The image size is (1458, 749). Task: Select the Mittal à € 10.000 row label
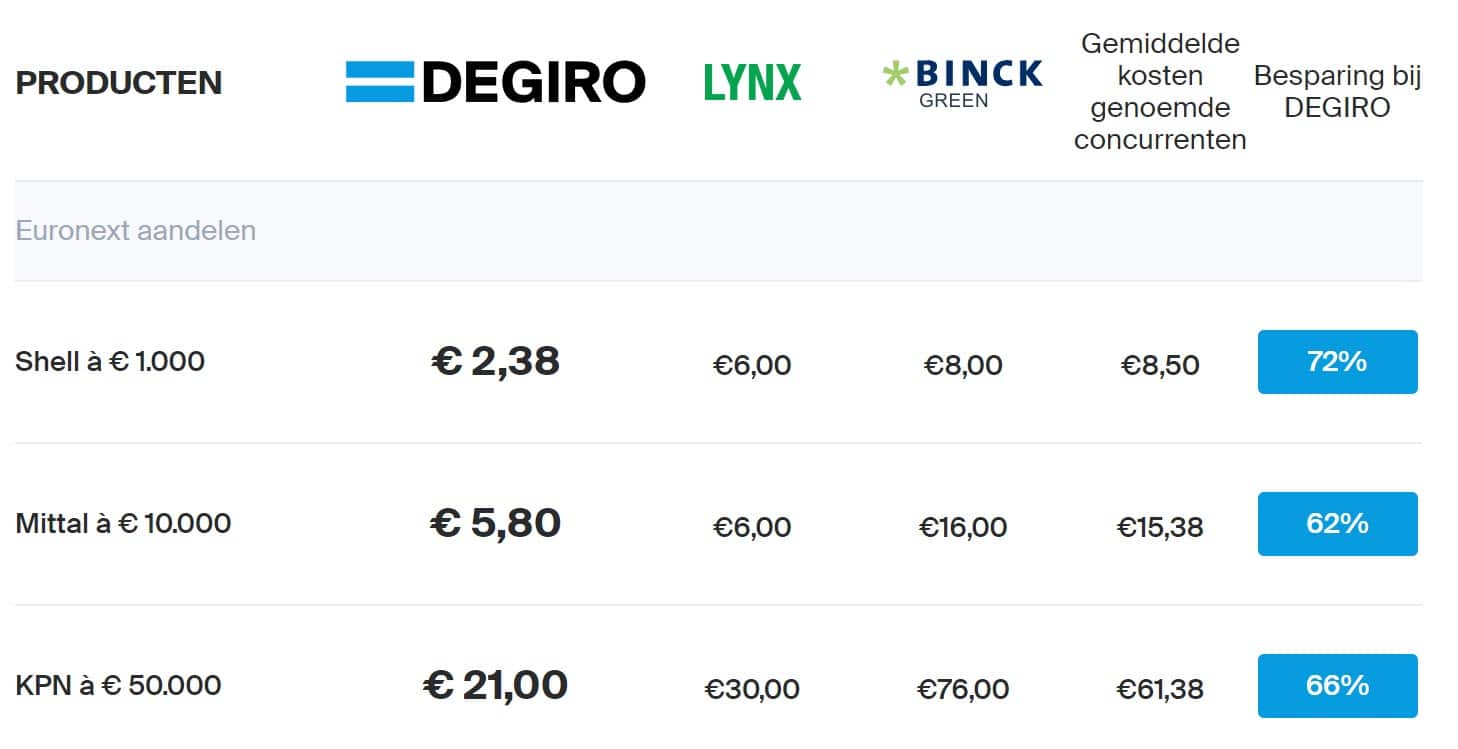[x=123, y=523]
